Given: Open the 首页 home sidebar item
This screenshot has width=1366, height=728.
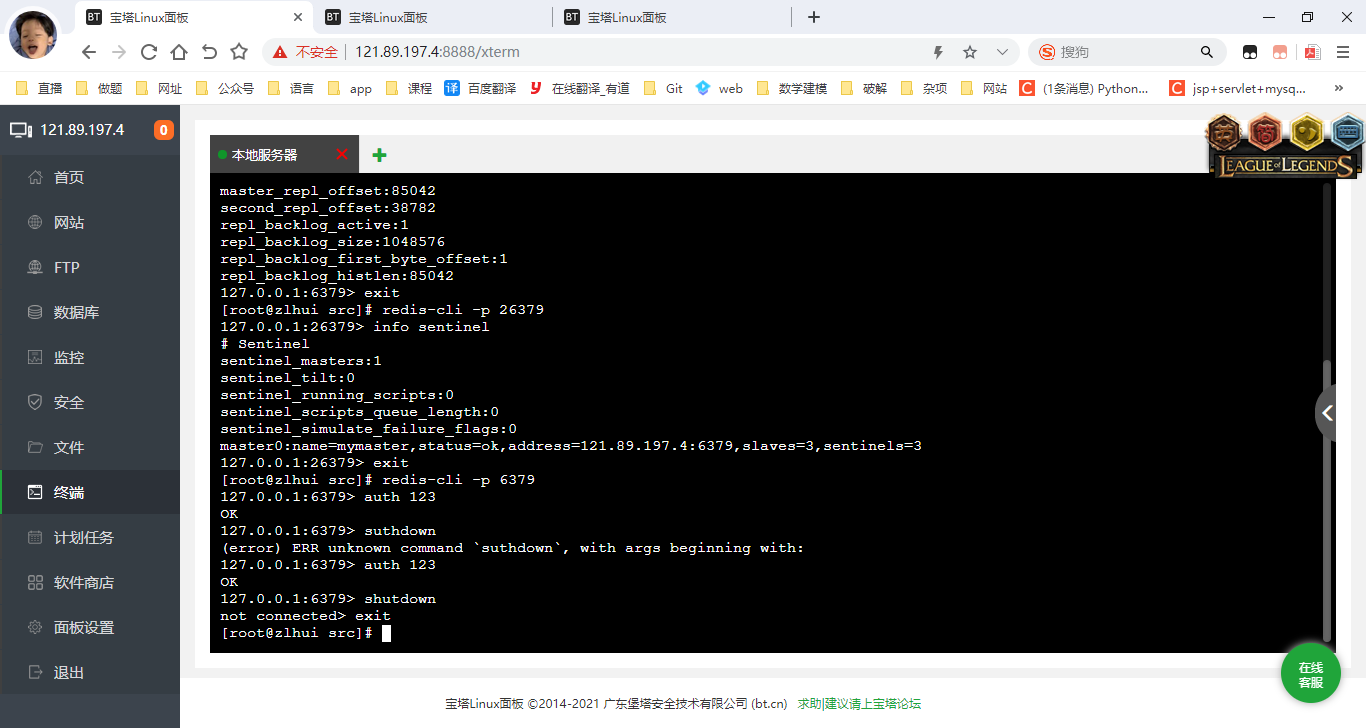Looking at the screenshot, I should 68,178.
